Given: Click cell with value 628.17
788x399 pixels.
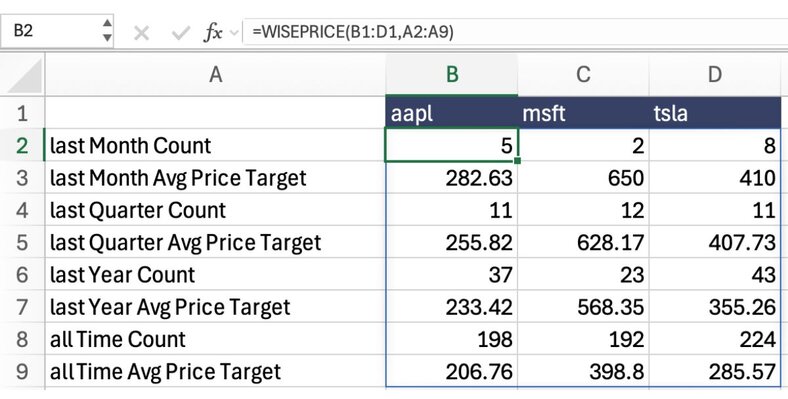Looking at the screenshot, I should point(583,242).
